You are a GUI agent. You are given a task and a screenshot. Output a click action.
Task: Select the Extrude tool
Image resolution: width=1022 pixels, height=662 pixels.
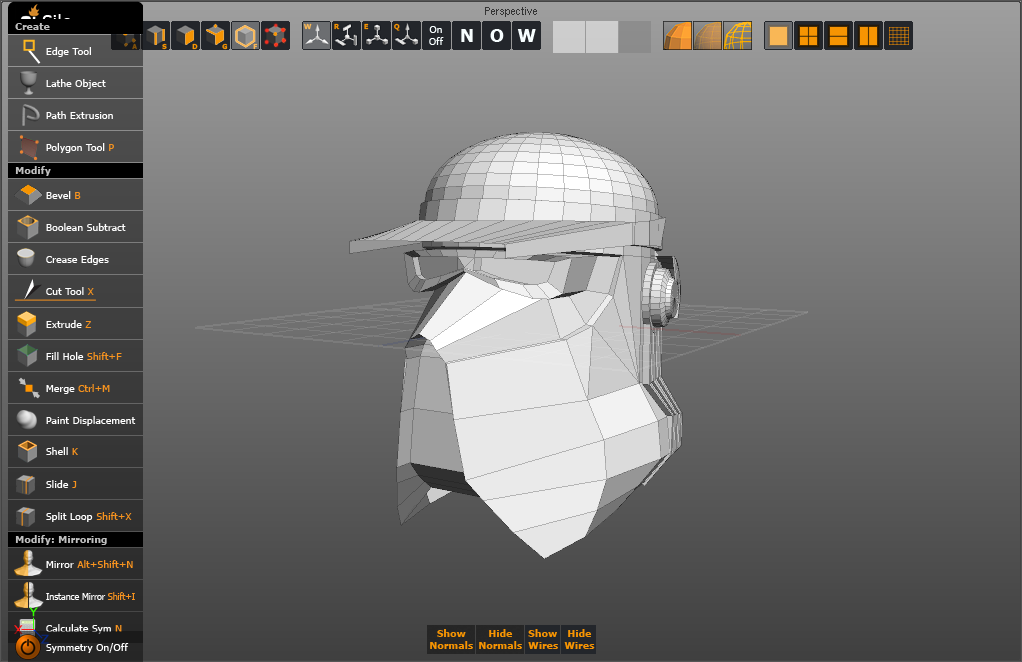75,324
